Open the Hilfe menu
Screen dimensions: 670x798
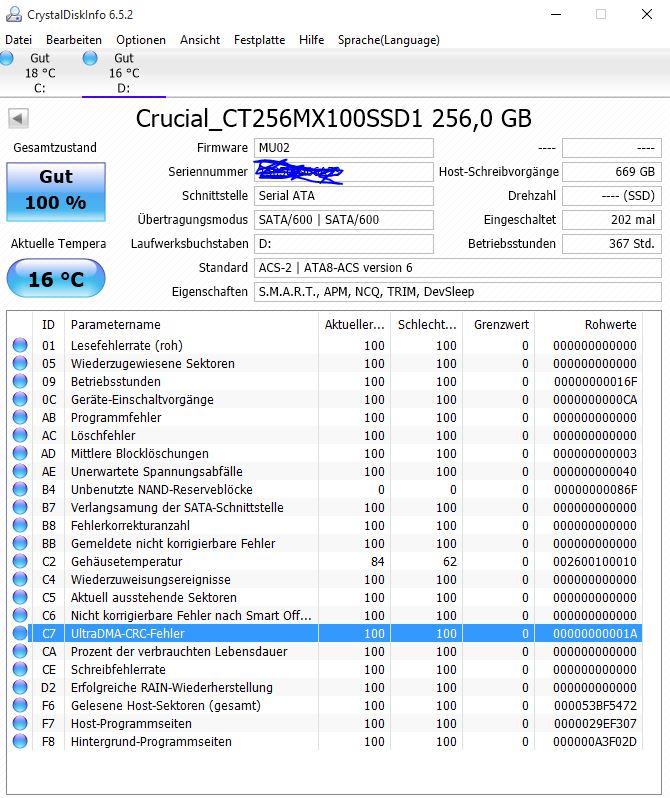click(x=312, y=40)
